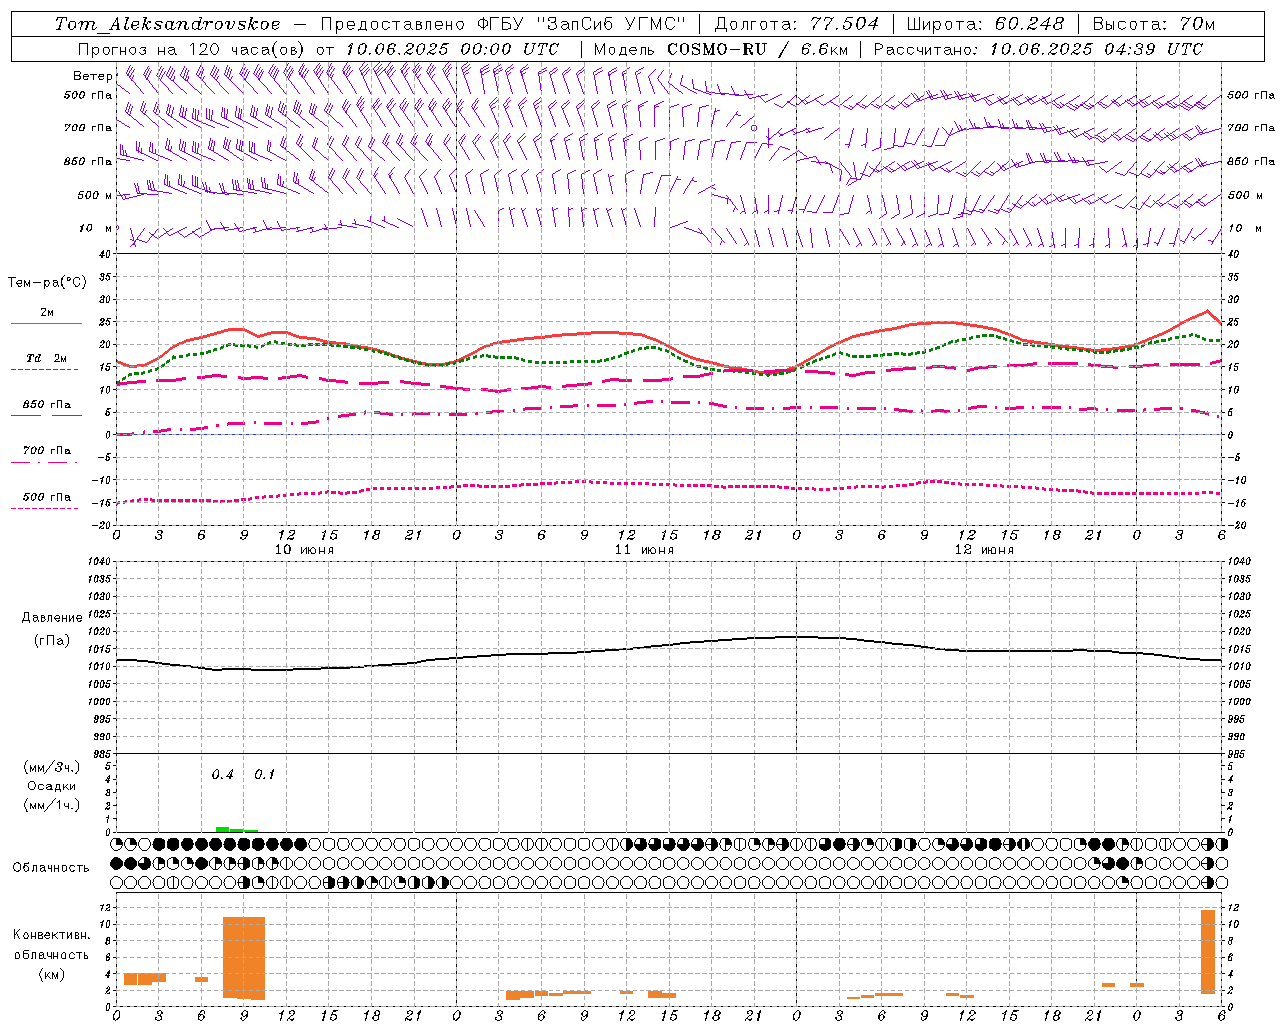
Task: Click the '(мм/1ч.)' precipitation unit label
Action: [51, 805]
